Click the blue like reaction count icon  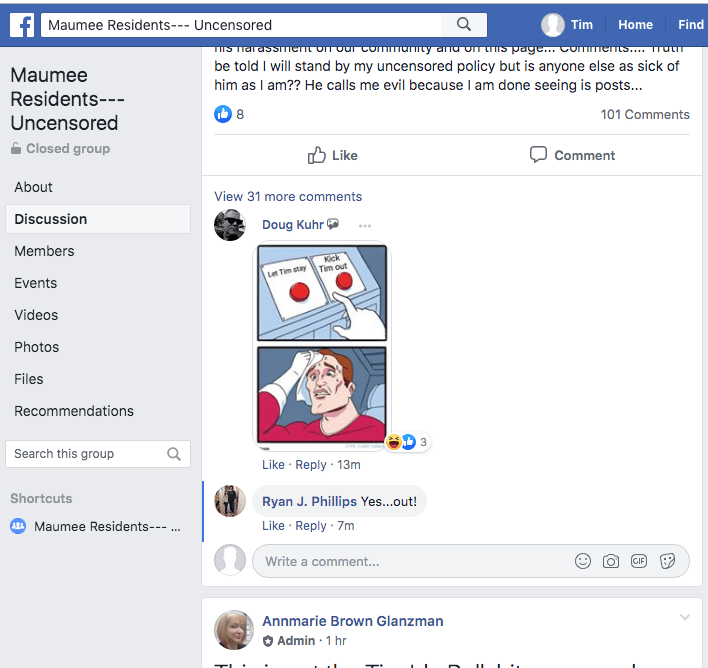tap(223, 114)
